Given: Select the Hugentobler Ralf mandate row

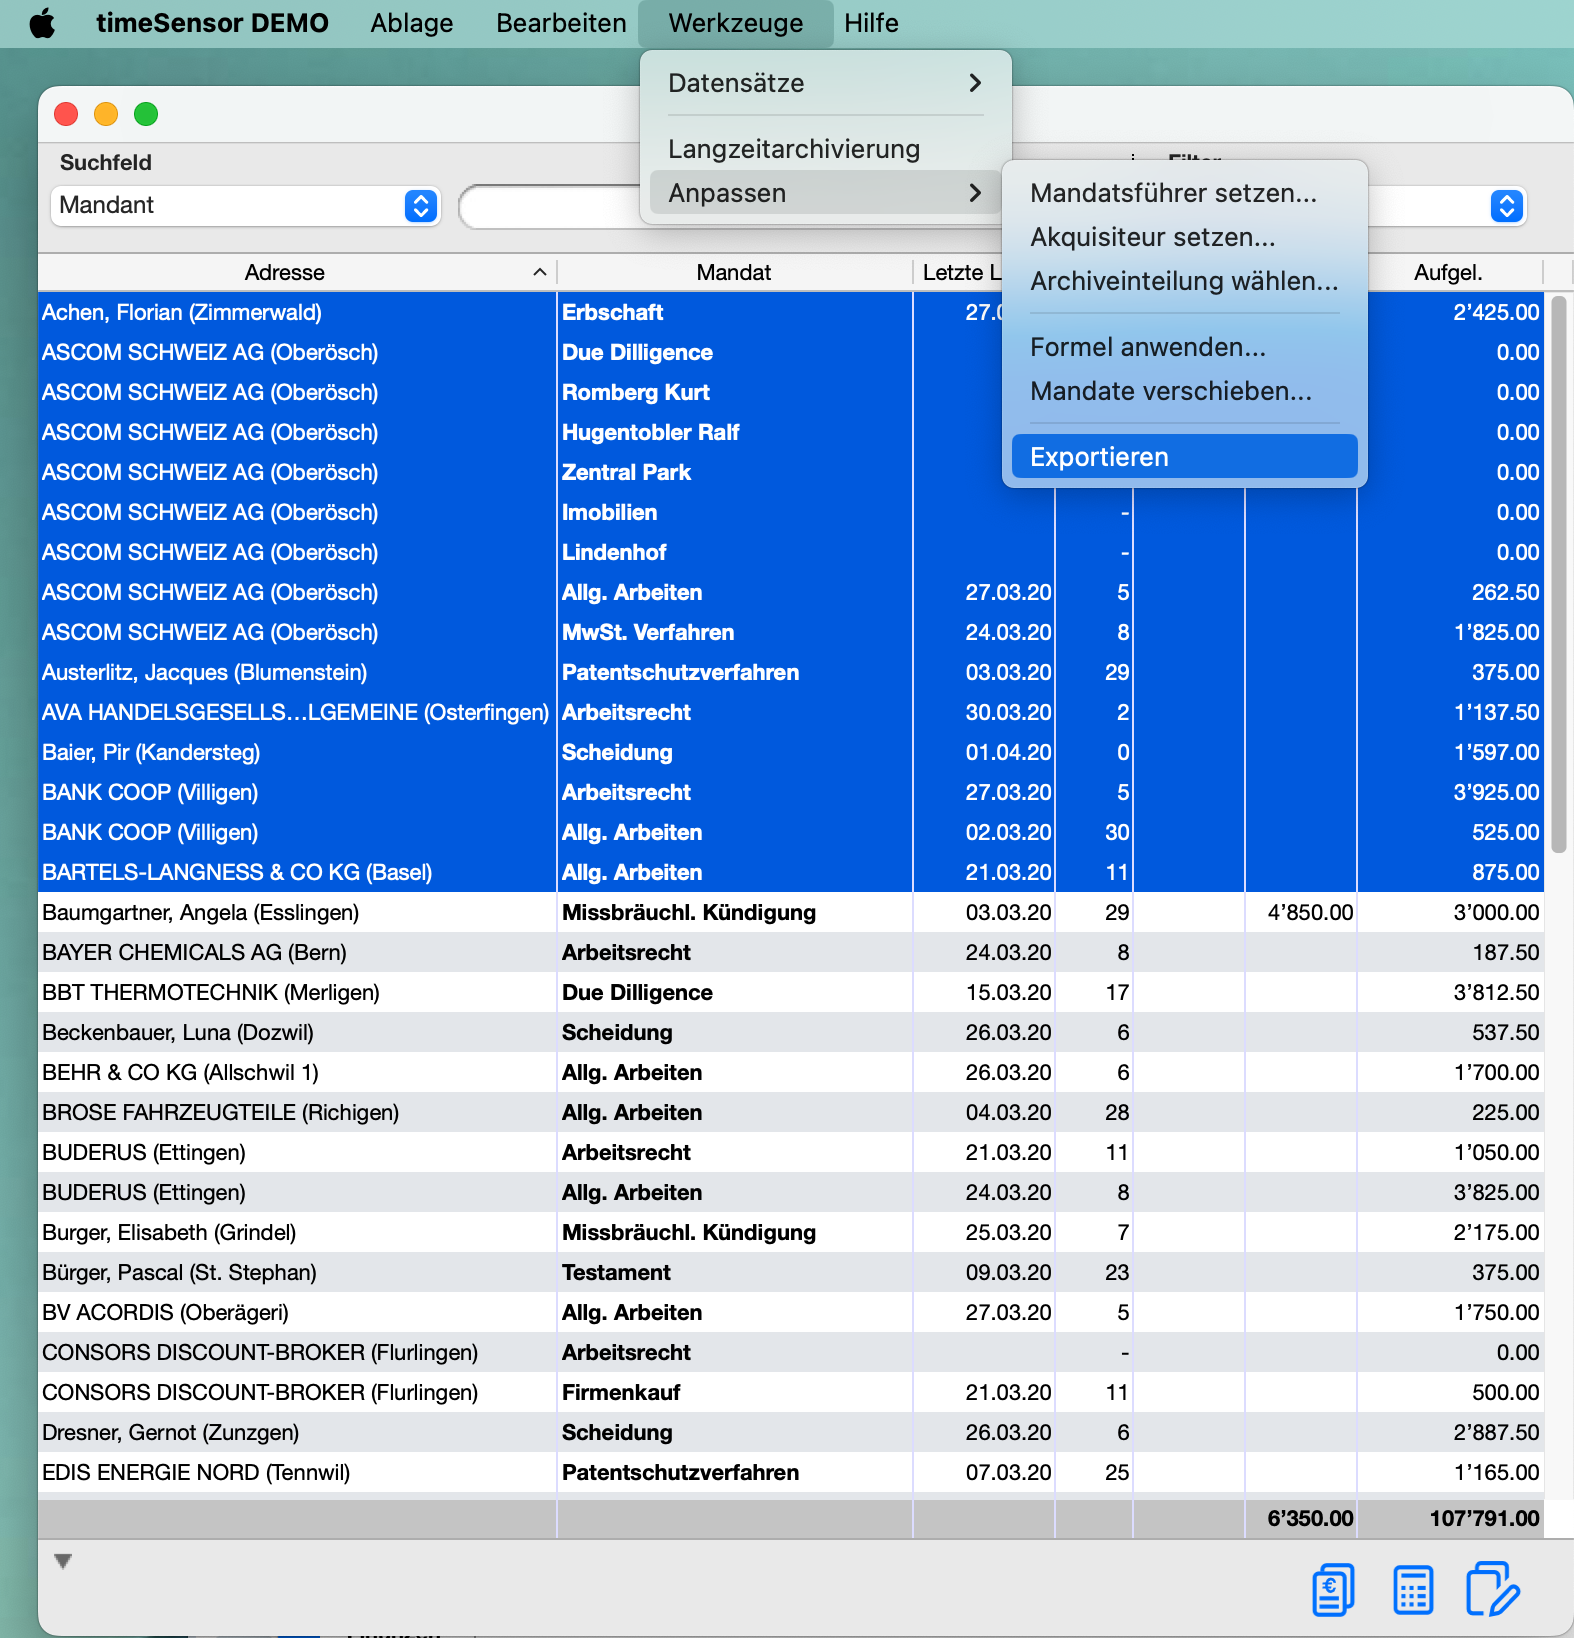Looking at the screenshot, I should pos(790,432).
